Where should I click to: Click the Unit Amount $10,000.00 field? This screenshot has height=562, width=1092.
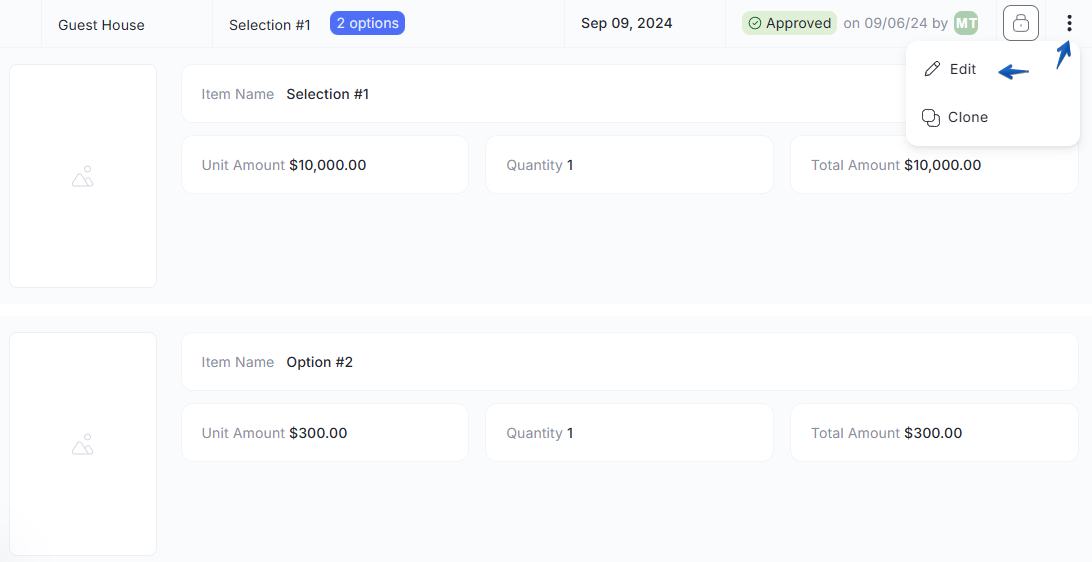325,165
